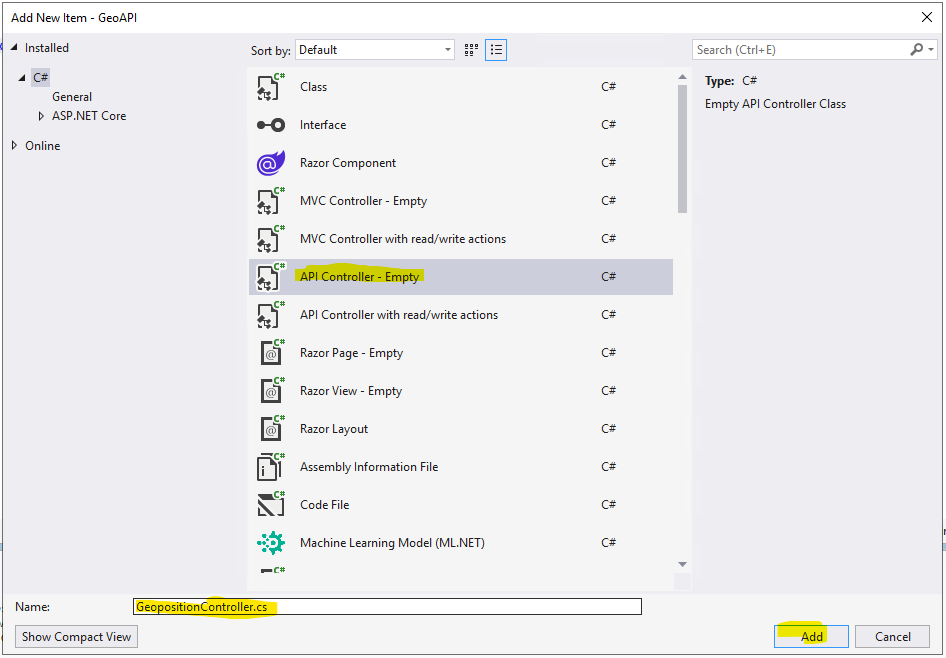Switch to medium icons view

pos(472,50)
